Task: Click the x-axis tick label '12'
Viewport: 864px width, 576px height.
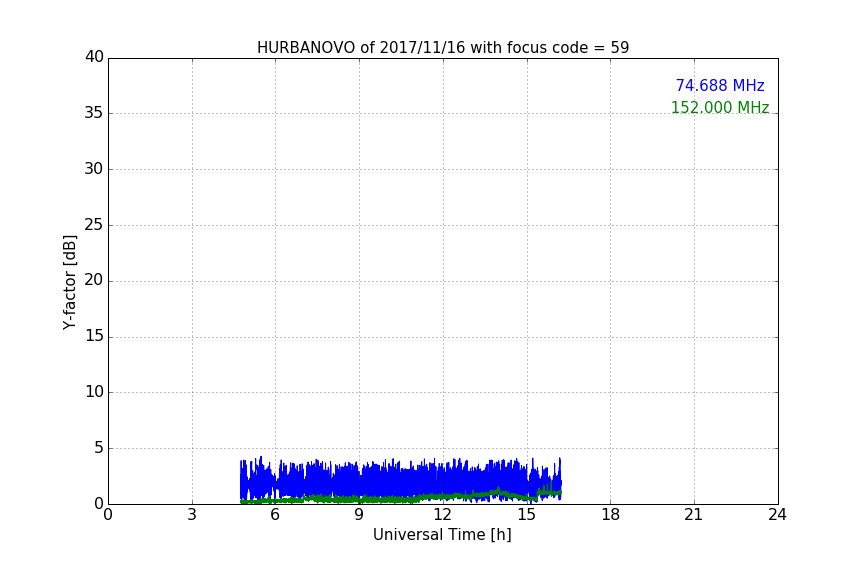Action: (442, 515)
